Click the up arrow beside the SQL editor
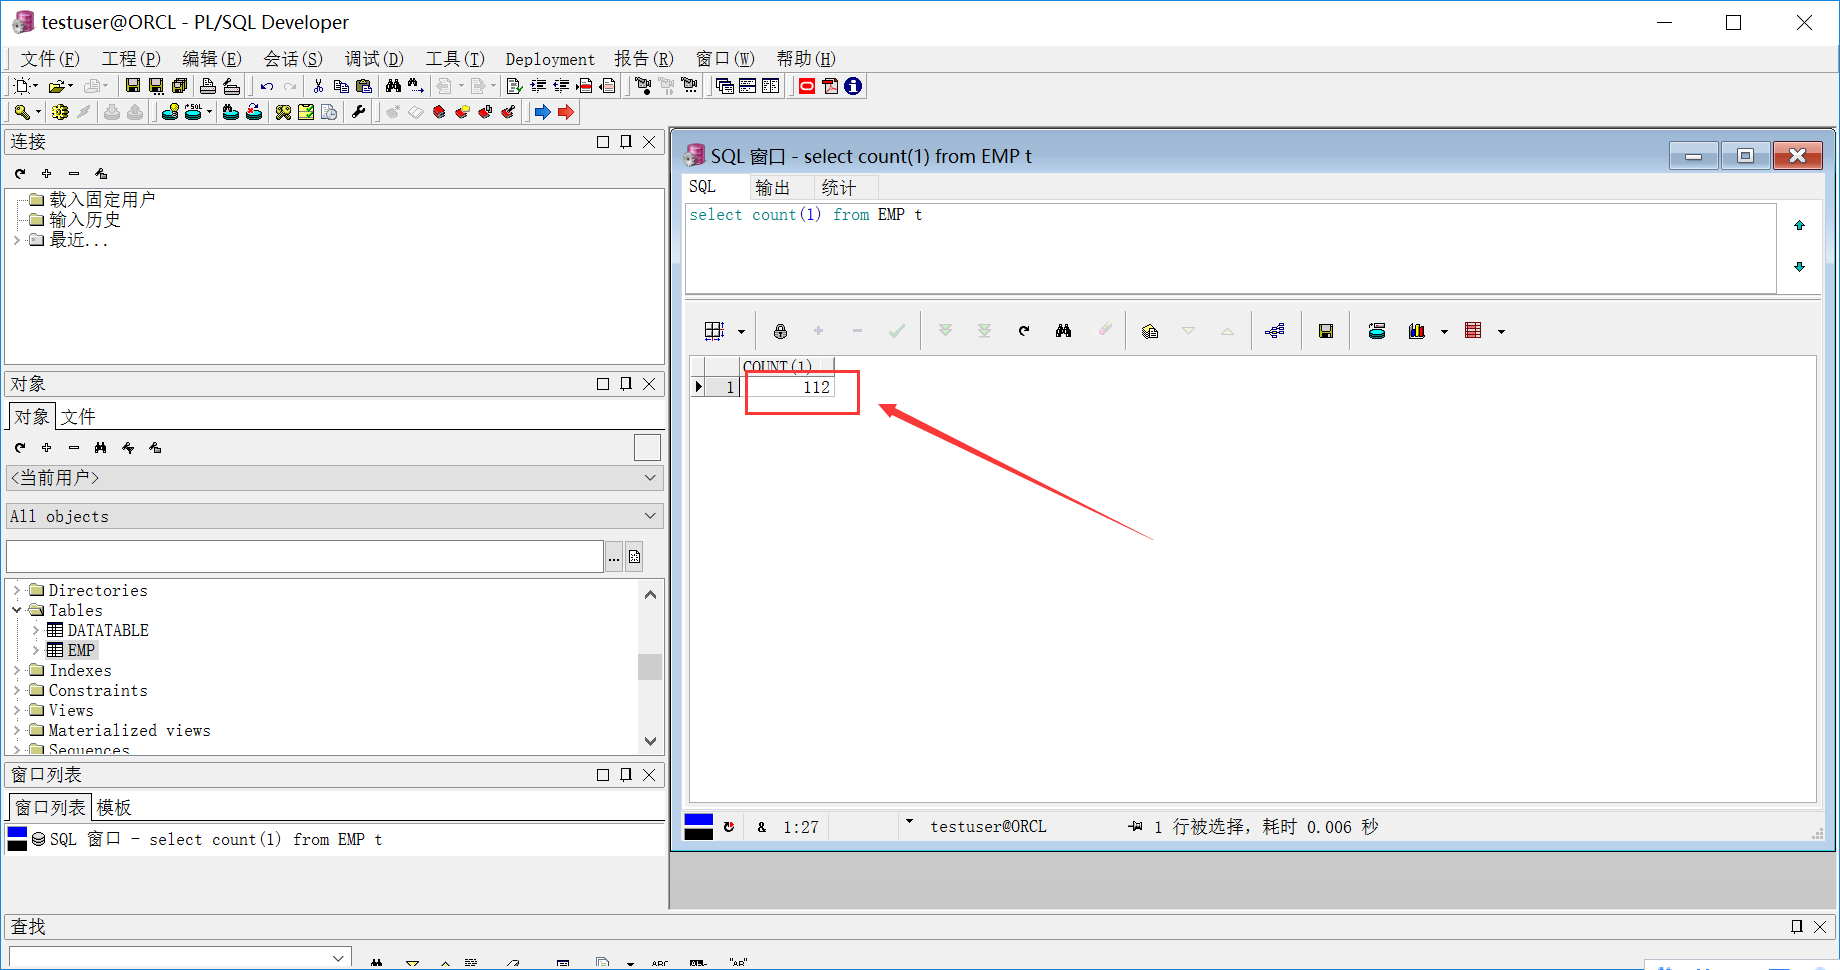 pos(1799,225)
